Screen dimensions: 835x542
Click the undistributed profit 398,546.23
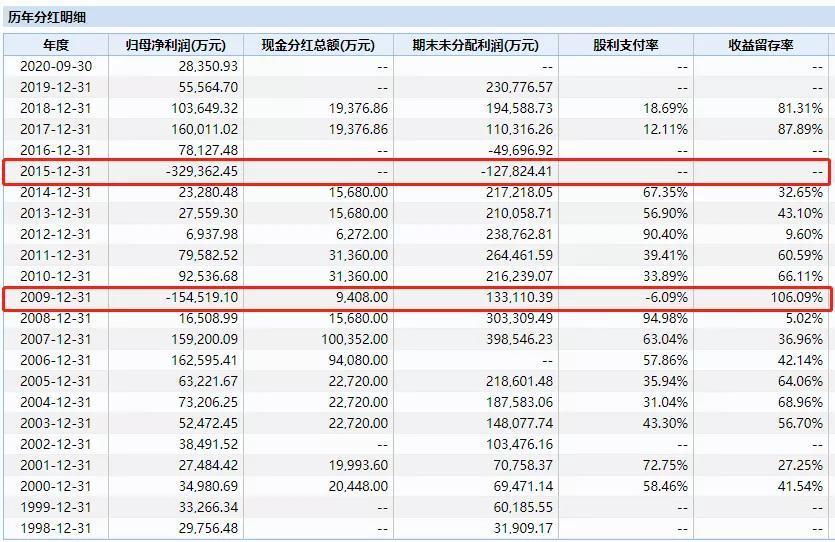(519, 339)
